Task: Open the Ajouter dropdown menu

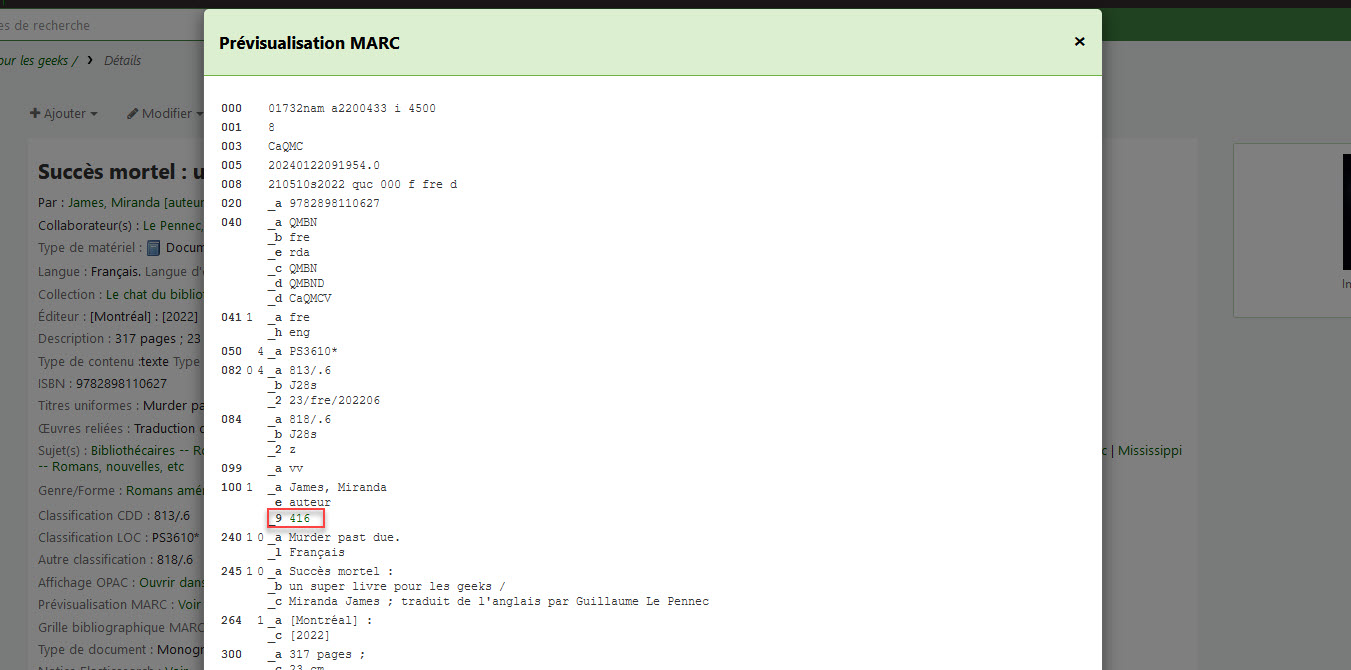Action: click(x=64, y=114)
